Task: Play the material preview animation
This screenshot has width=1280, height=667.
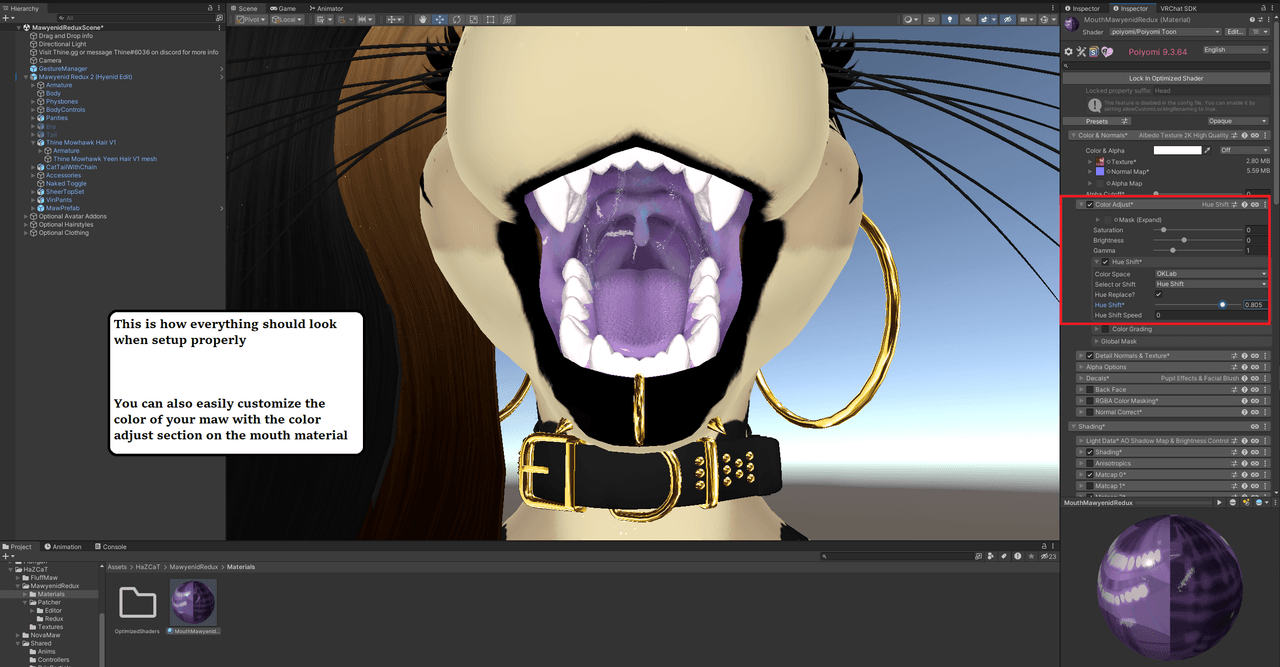Action: pos(1219,503)
